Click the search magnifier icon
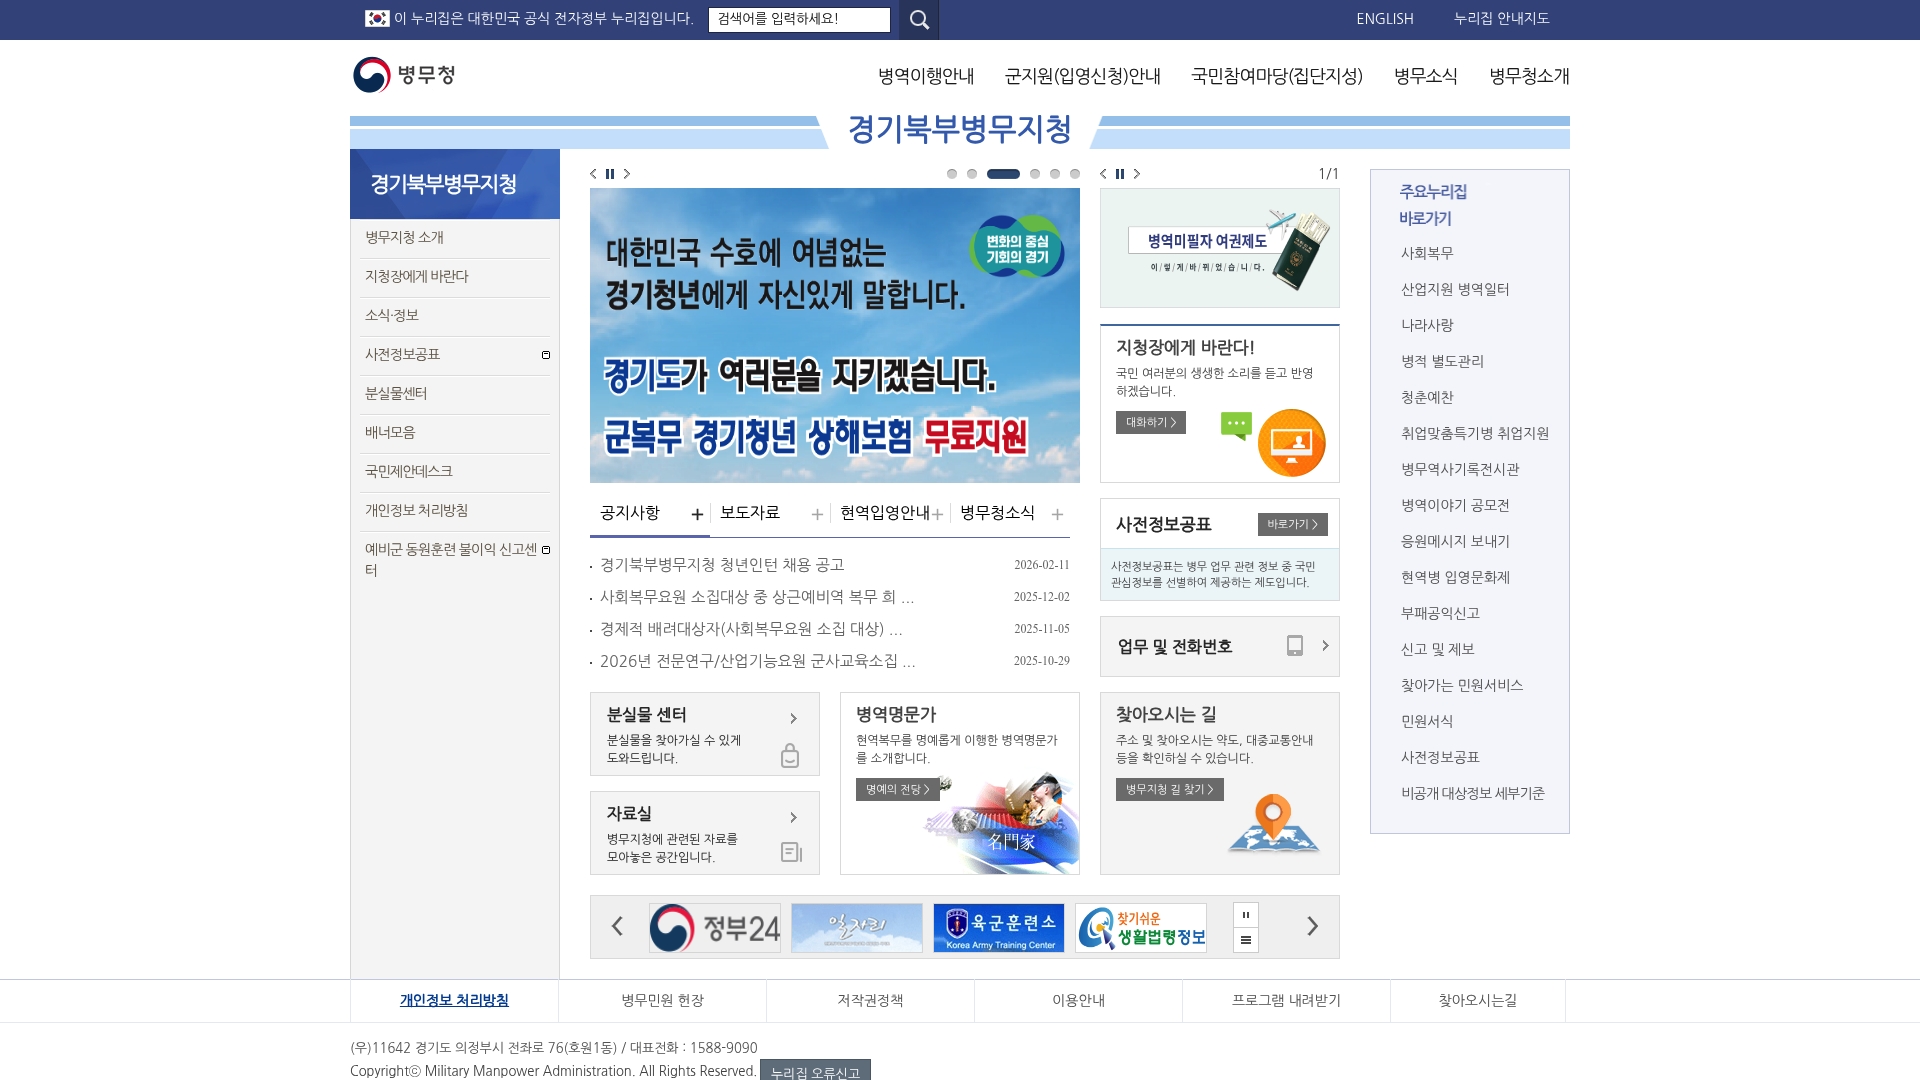 918,19
